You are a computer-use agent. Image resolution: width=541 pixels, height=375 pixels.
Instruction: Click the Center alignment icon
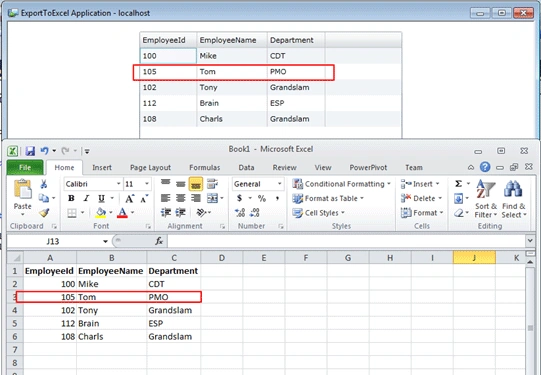pyautogui.click(x=181, y=198)
